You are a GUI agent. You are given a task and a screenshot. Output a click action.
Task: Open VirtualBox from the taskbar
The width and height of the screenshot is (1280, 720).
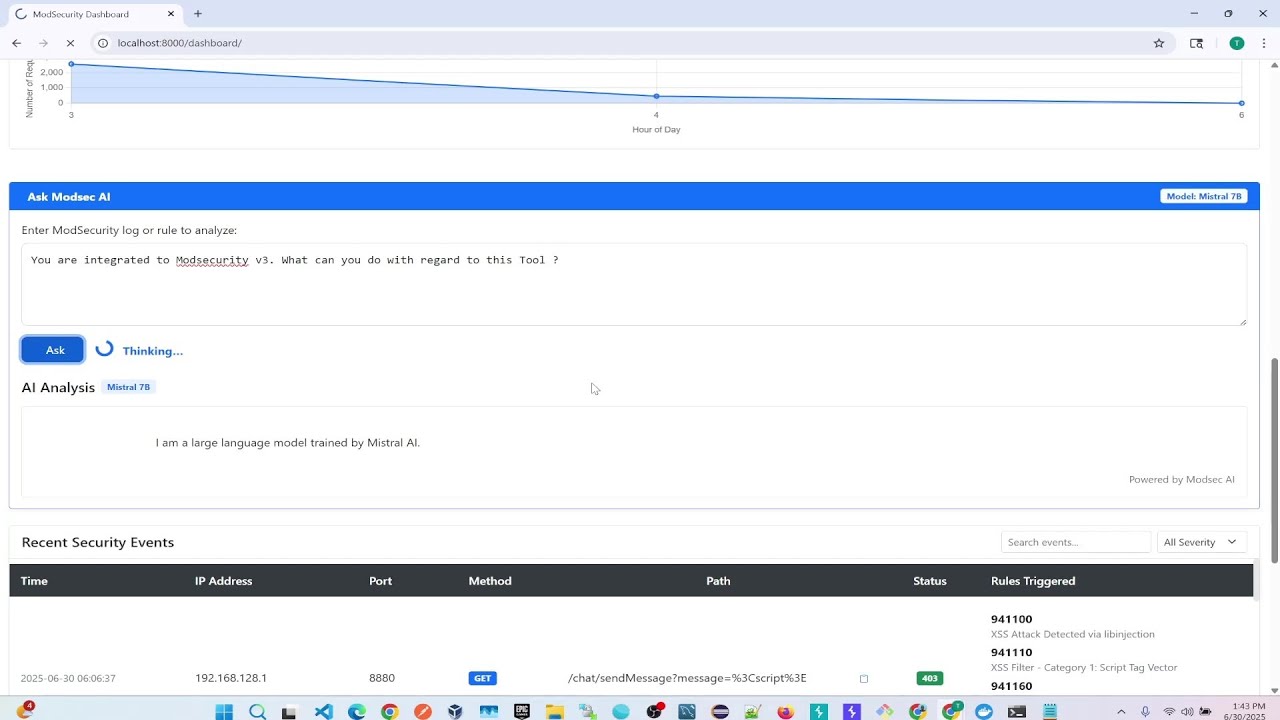(x=455, y=712)
